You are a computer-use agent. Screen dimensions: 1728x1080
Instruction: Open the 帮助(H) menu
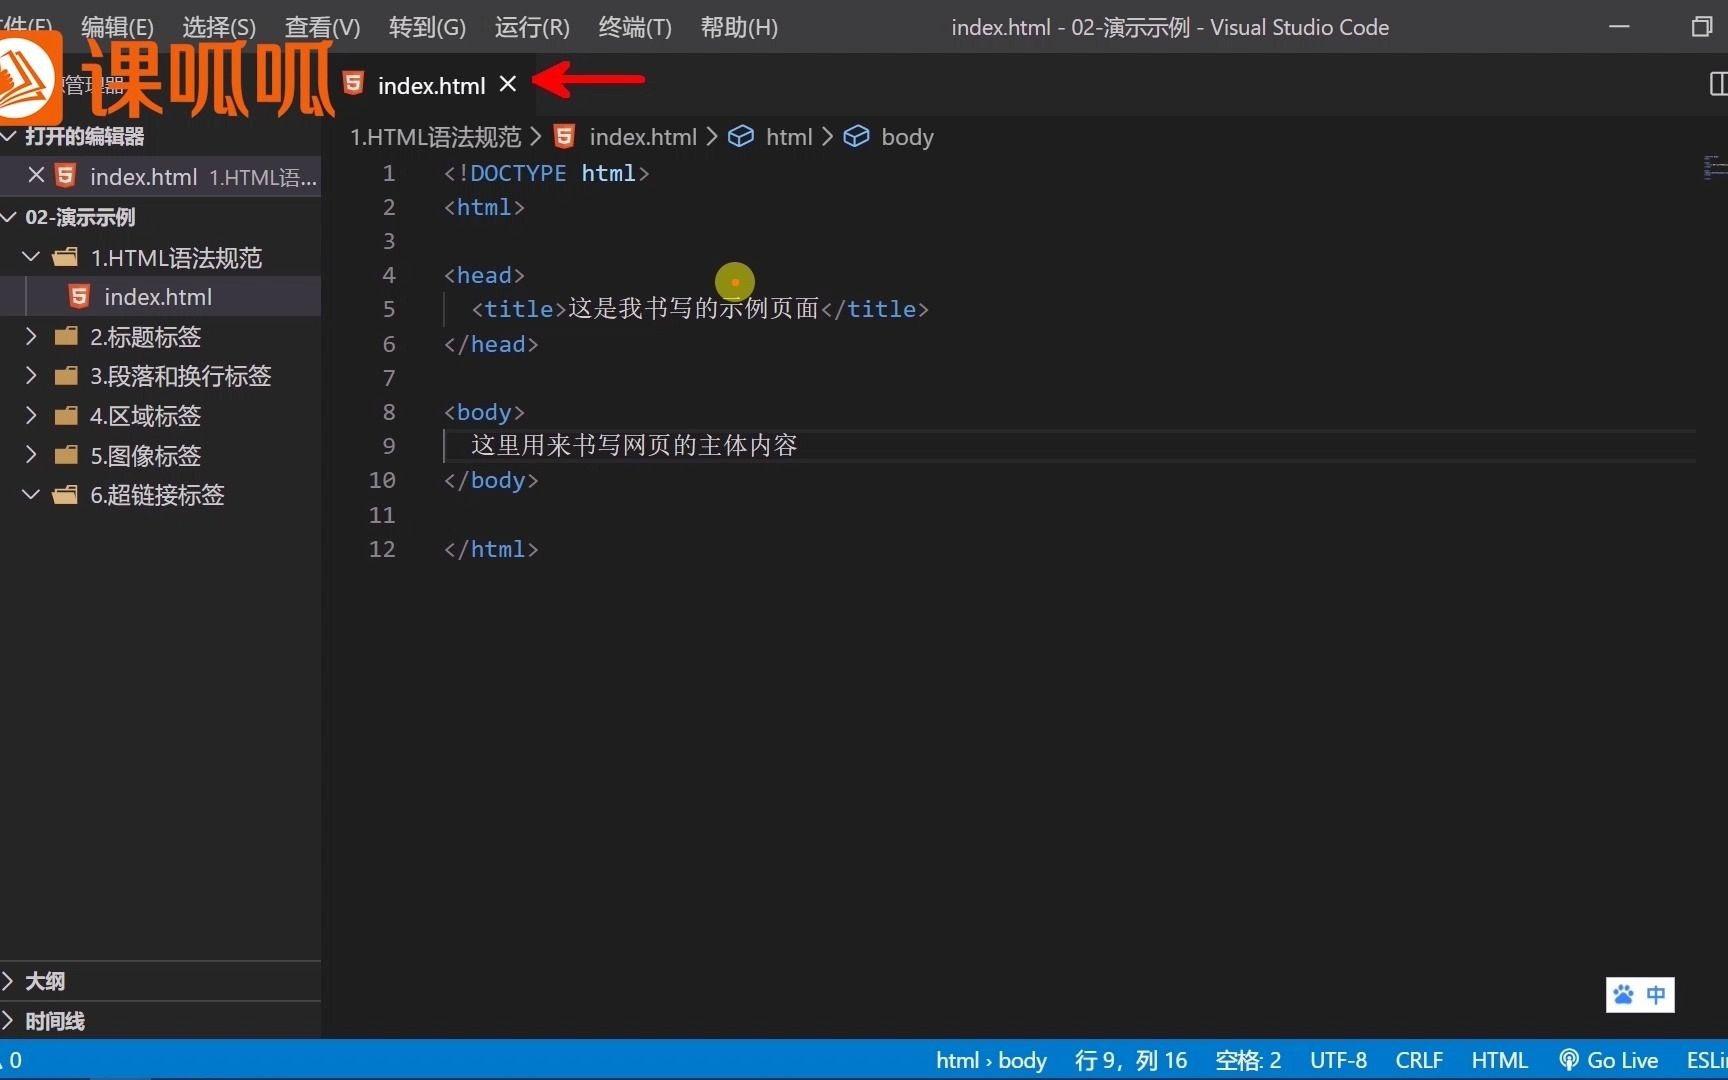pyautogui.click(x=739, y=27)
